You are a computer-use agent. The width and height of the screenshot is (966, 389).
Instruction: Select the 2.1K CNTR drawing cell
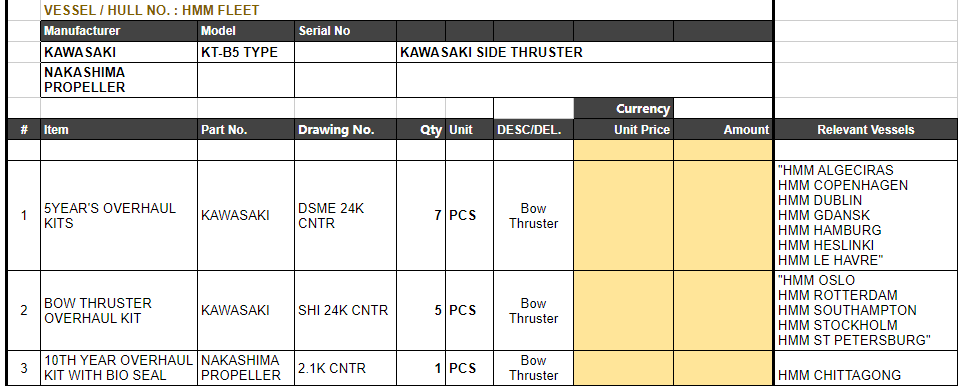click(x=345, y=368)
